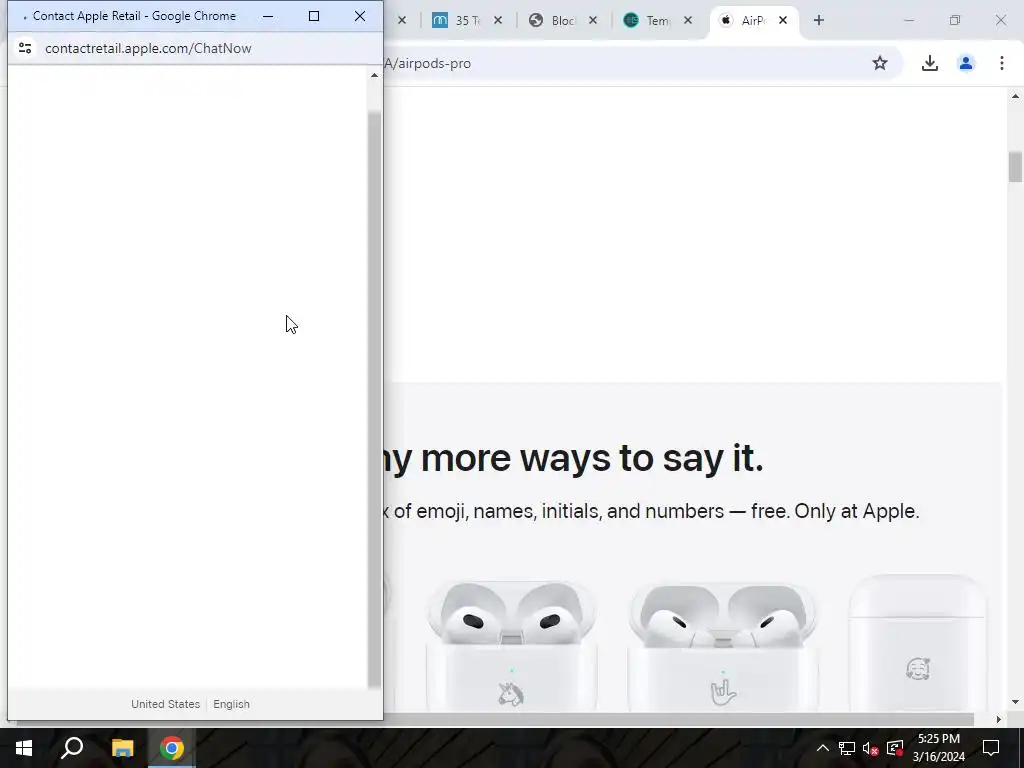Open the Windows notification center

(x=991, y=748)
